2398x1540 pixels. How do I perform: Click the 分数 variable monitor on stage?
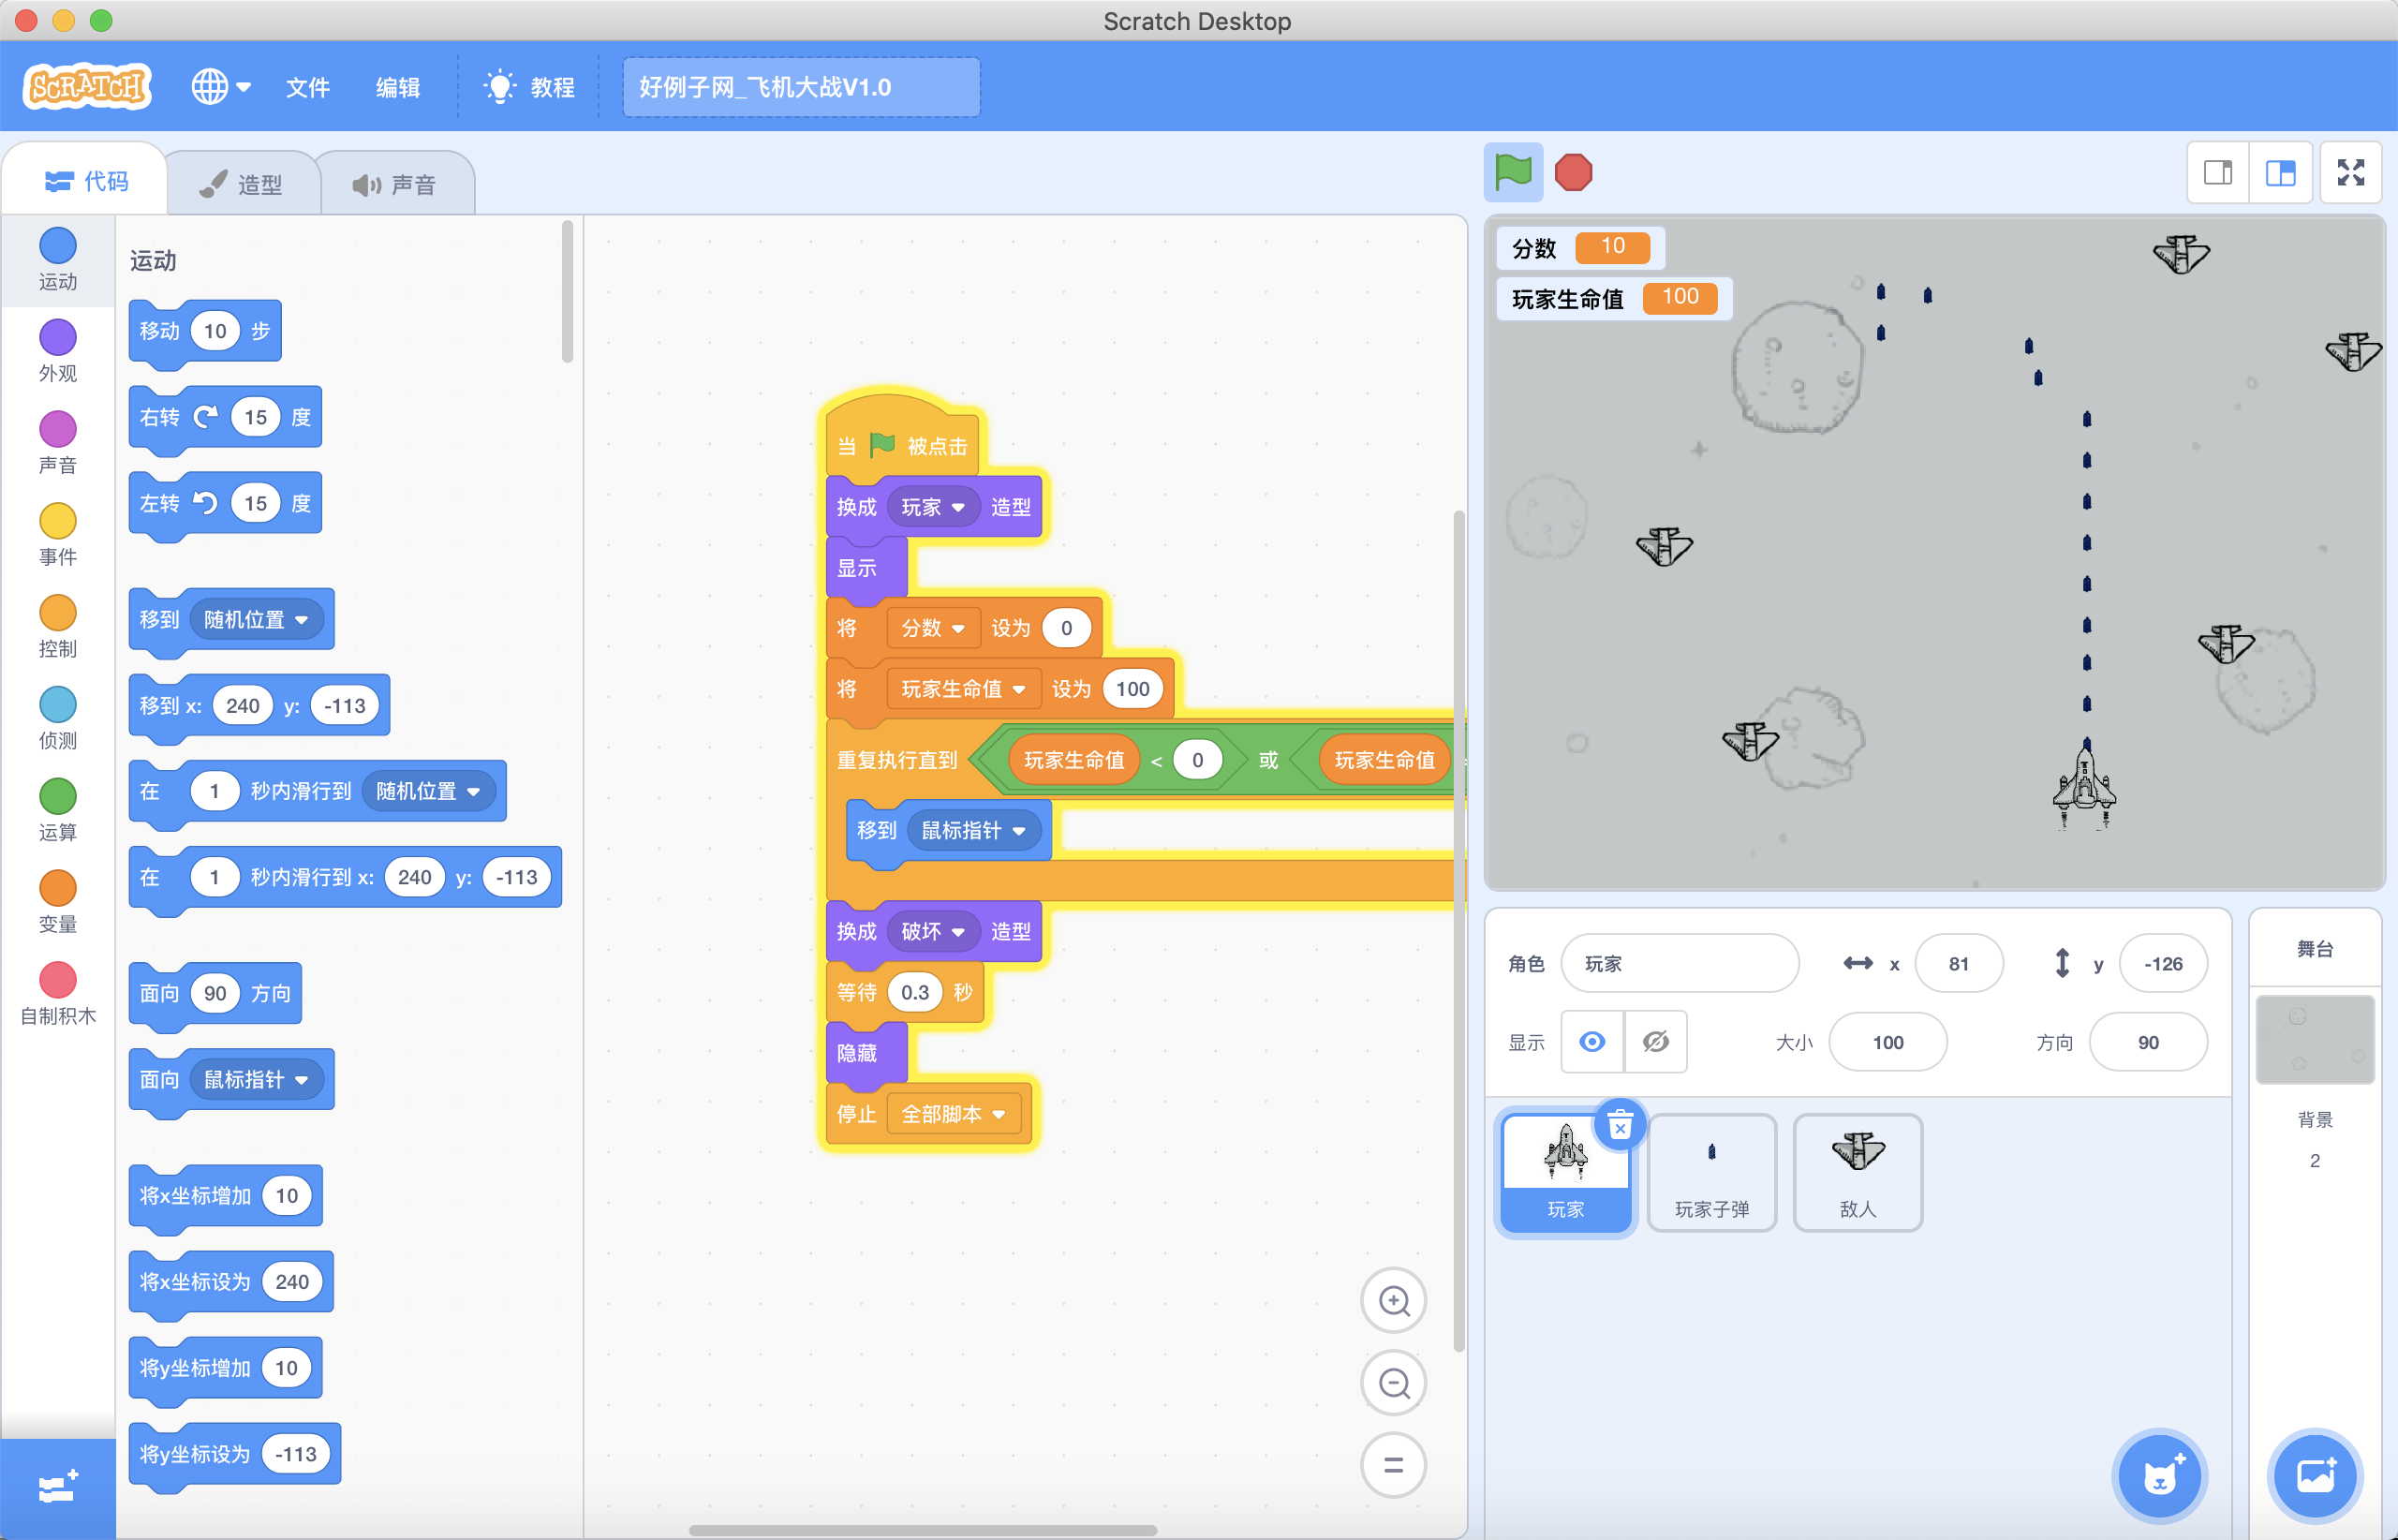coord(1579,247)
